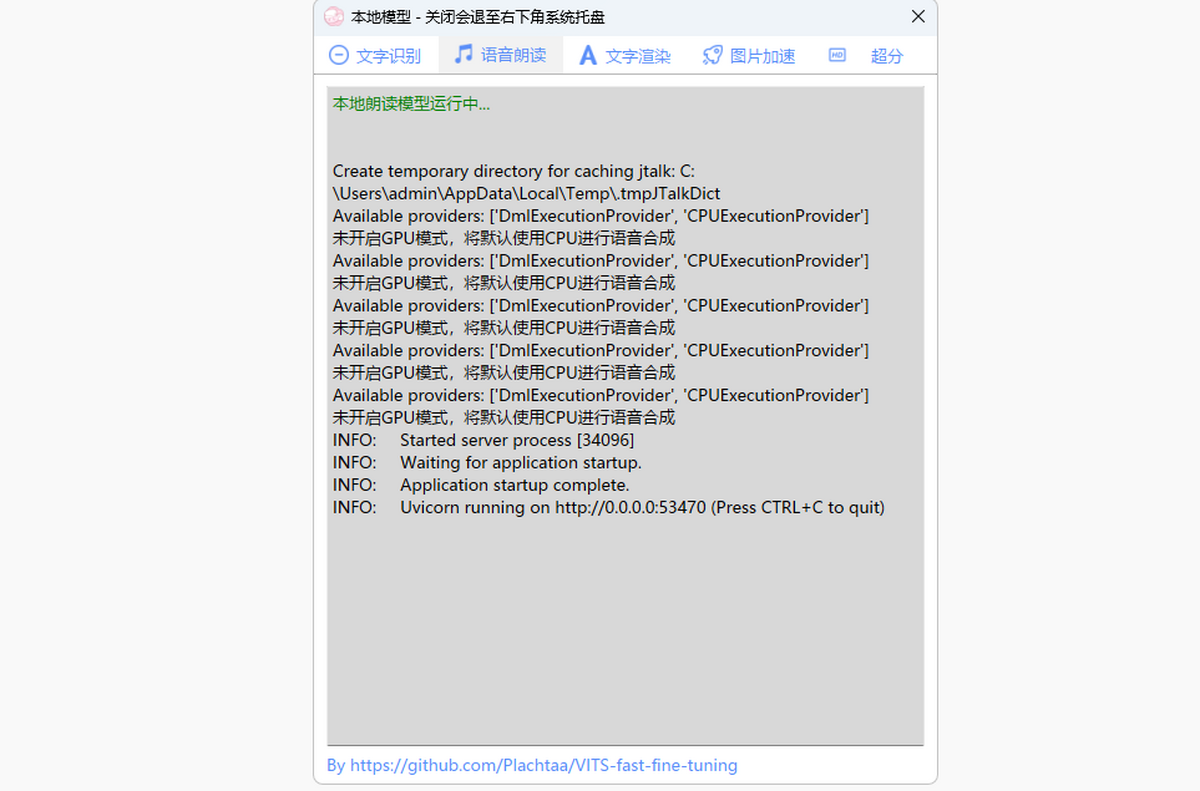Click the music note icon

pos(463,55)
